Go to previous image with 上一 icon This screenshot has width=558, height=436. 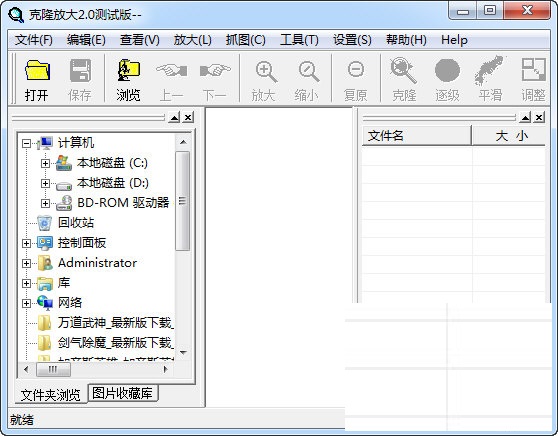(x=172, y=70)
